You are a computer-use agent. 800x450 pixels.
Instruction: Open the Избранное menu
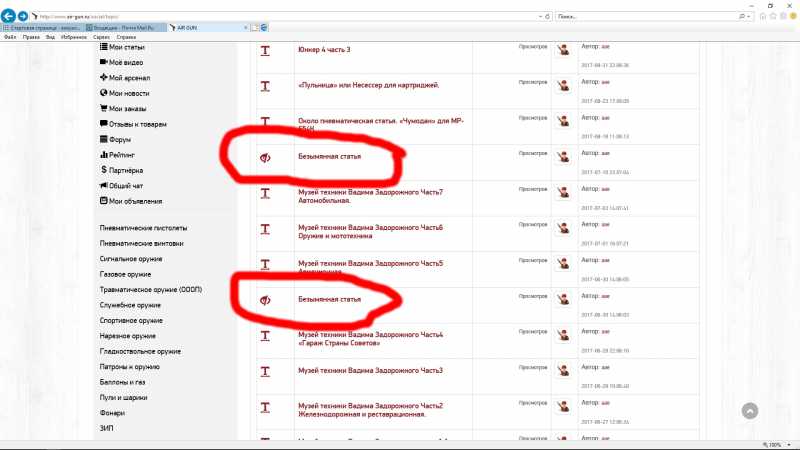coord(73,37)
